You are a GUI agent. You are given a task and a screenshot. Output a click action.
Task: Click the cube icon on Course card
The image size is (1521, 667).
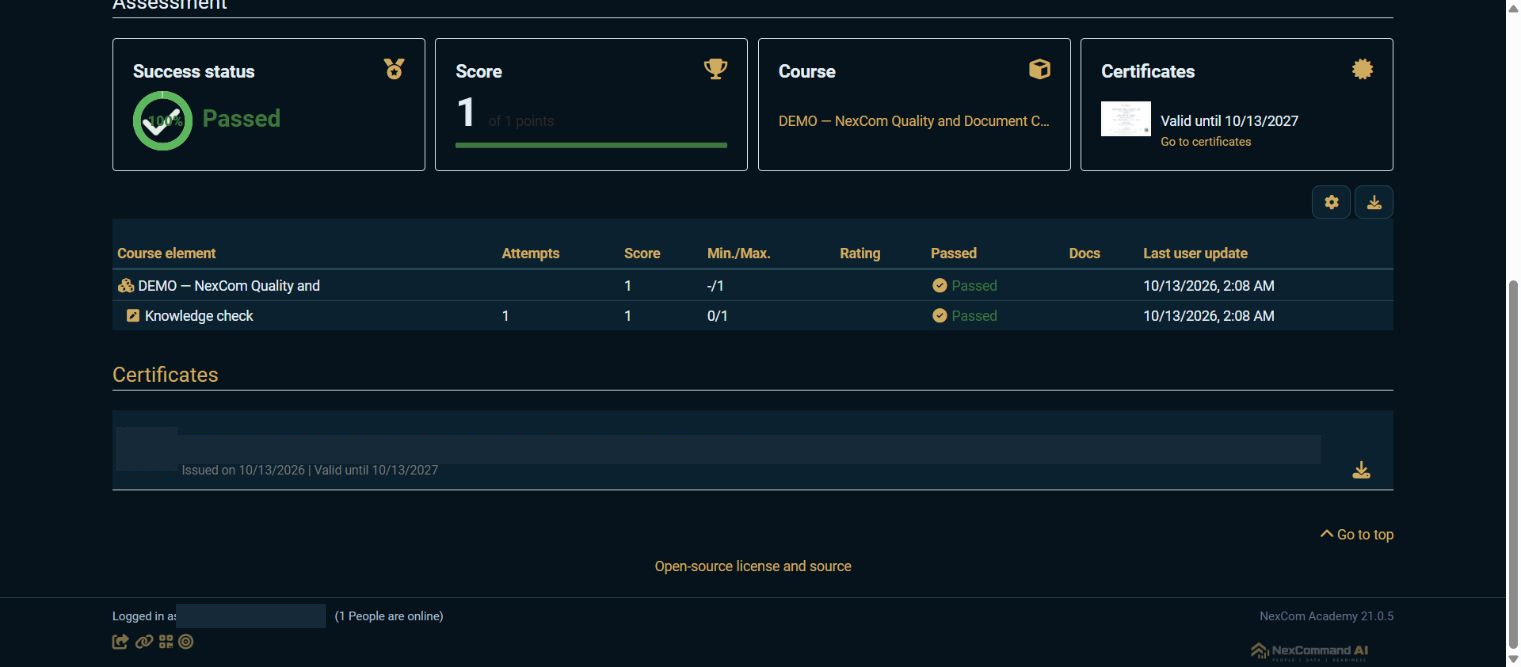pyautogui.click(x=1040, y=69)
